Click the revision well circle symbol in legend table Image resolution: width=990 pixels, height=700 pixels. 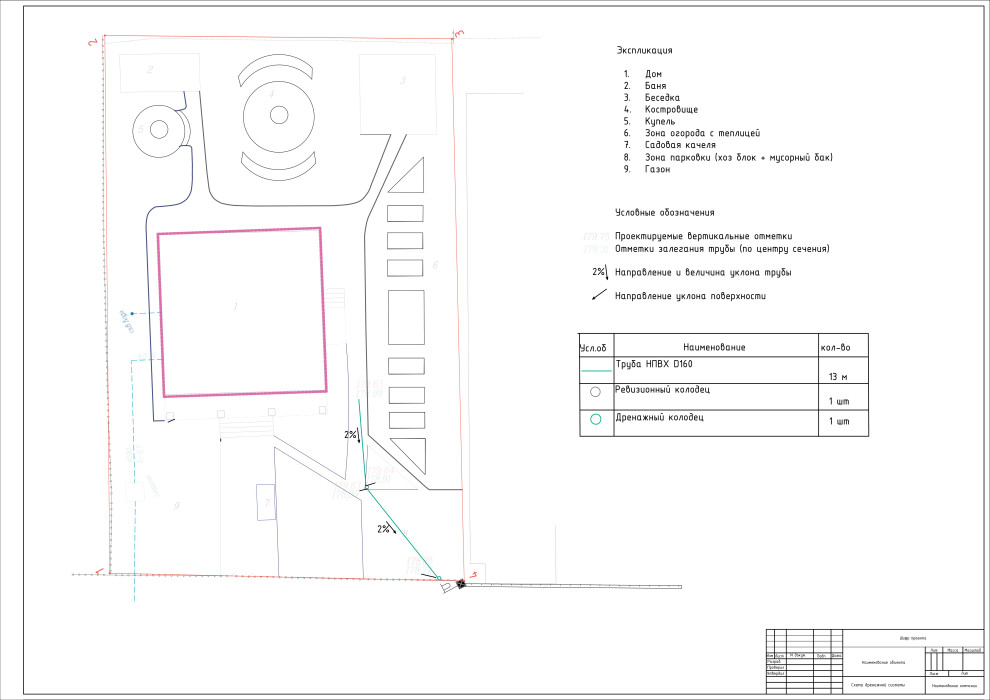595,392
